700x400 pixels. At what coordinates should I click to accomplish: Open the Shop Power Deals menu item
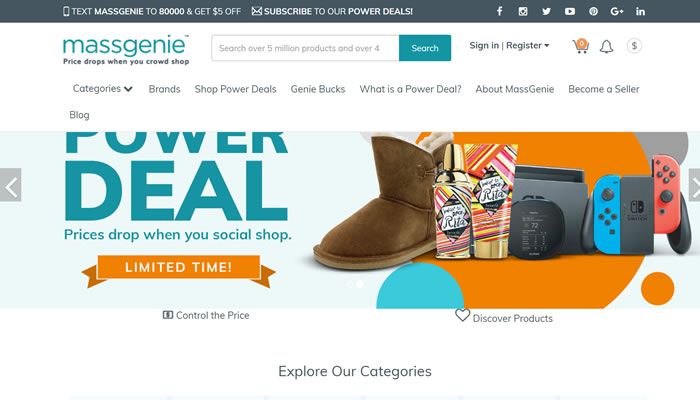(235, 89)
